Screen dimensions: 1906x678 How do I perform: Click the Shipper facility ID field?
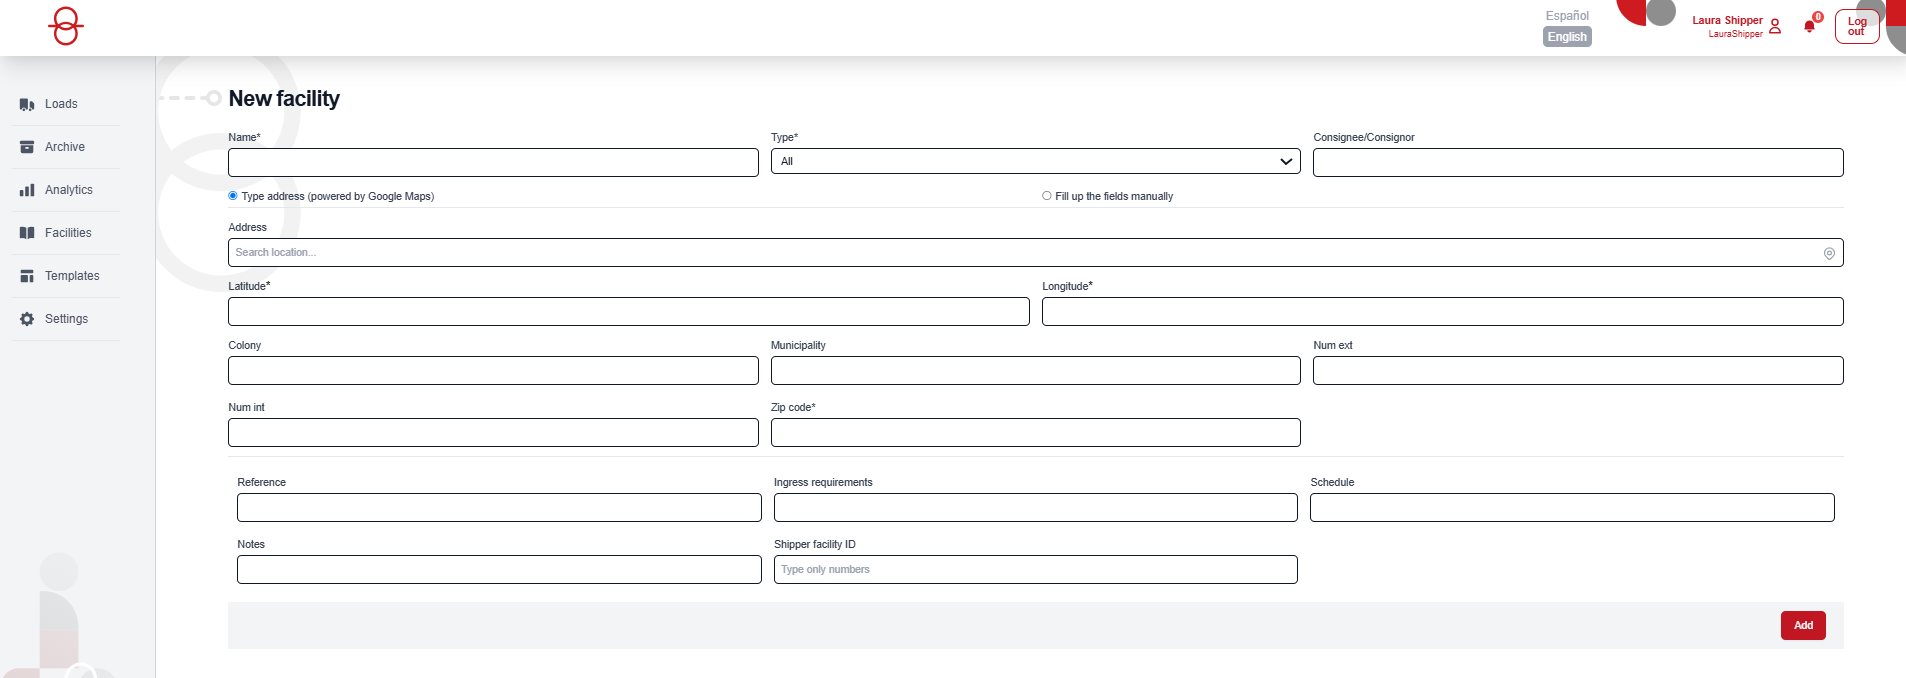coord(1035,570)
